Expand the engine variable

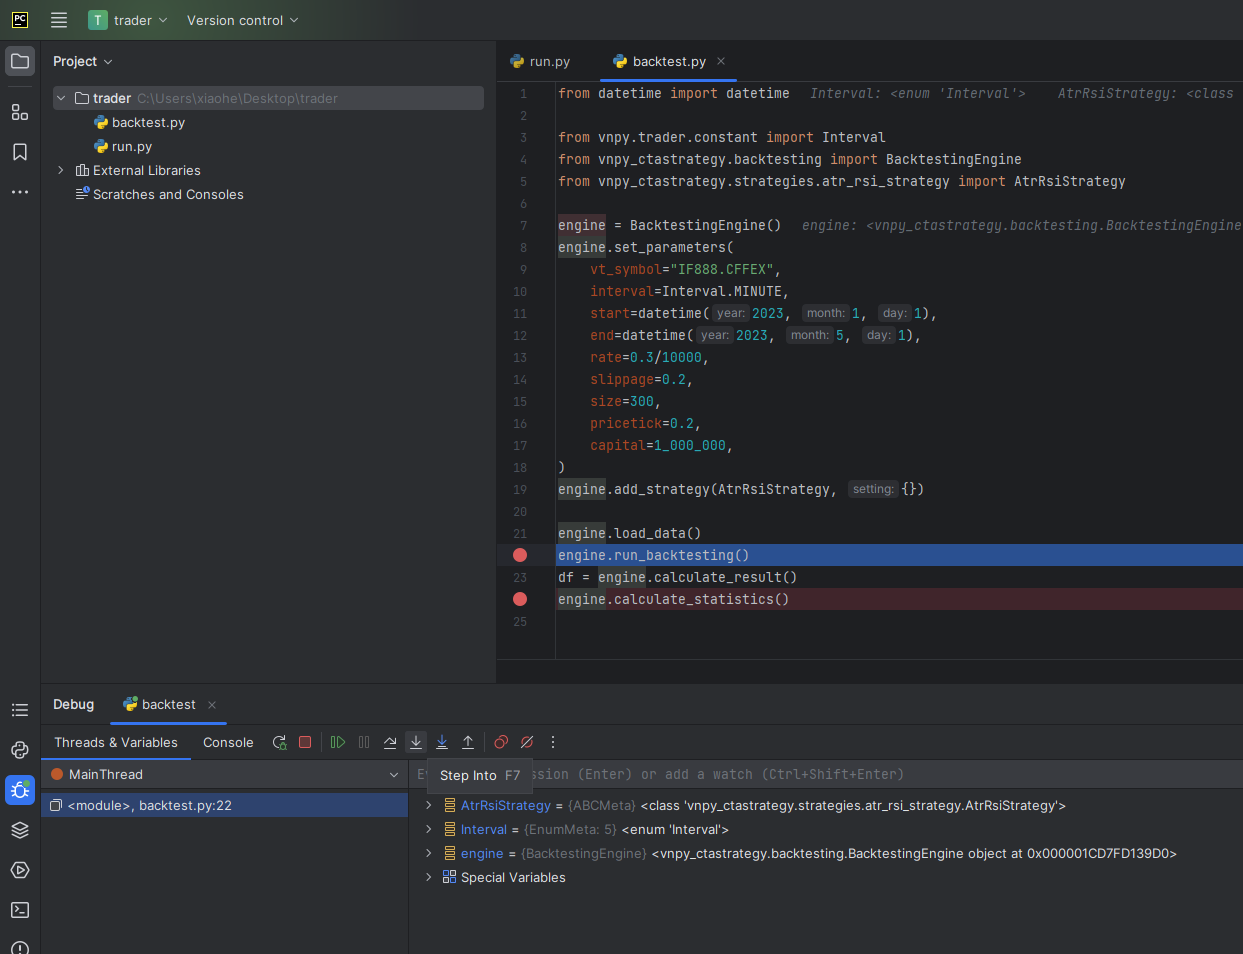(x=429, y=853)
